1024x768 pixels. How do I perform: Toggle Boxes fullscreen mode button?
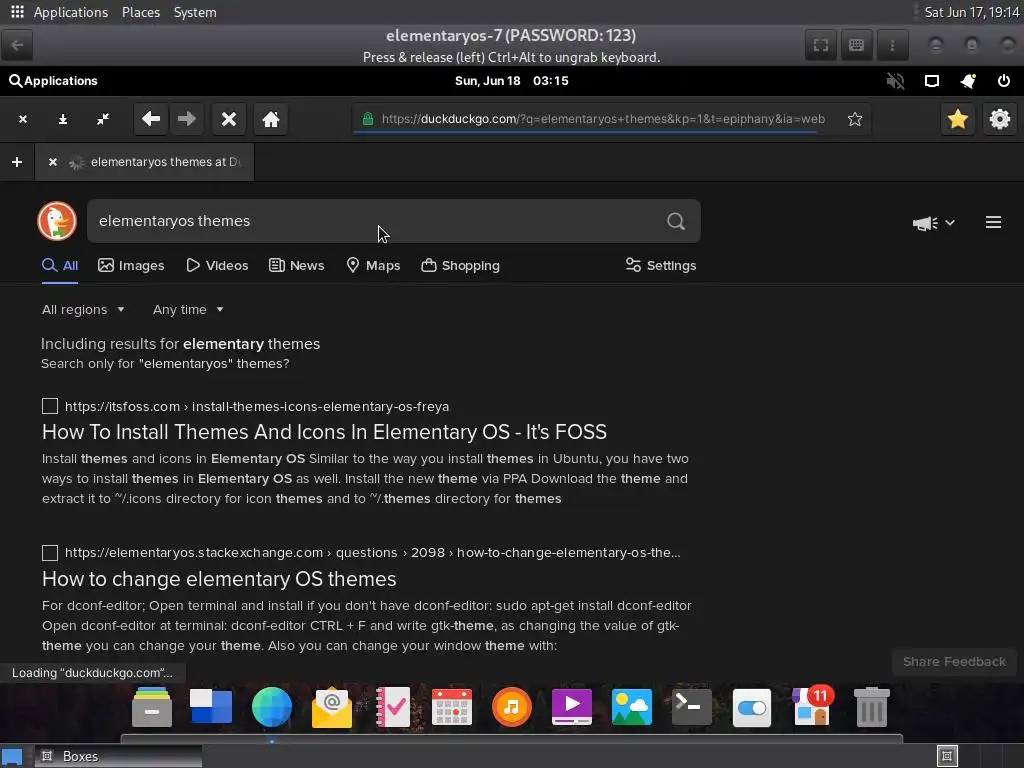click(821, 45)
